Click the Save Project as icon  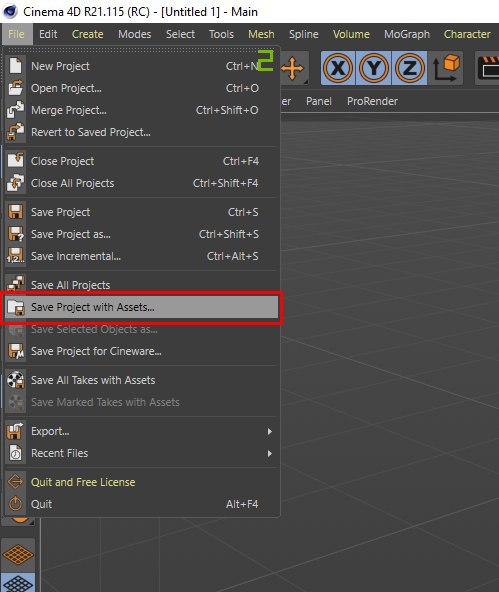click(x=15, y=234)
